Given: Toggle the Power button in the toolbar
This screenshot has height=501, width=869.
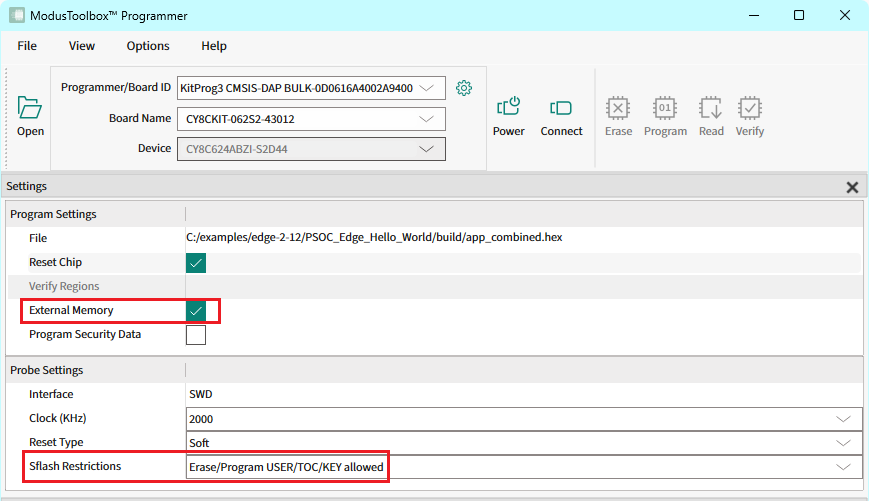Looking at the screenshot, I should 508,108.
